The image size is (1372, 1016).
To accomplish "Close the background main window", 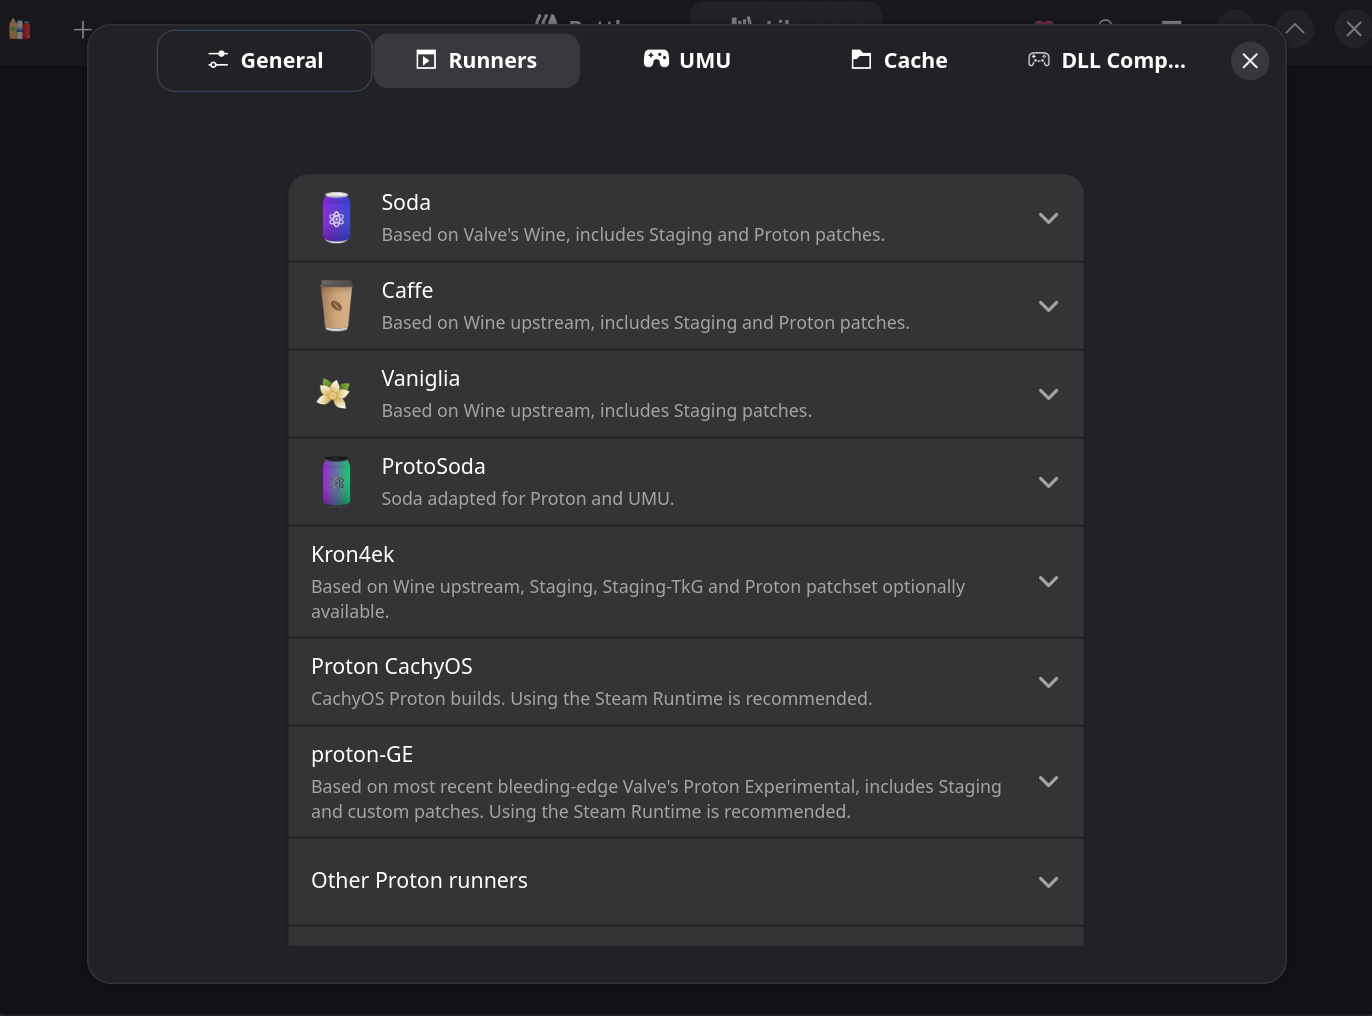I will coord(1354,29).
